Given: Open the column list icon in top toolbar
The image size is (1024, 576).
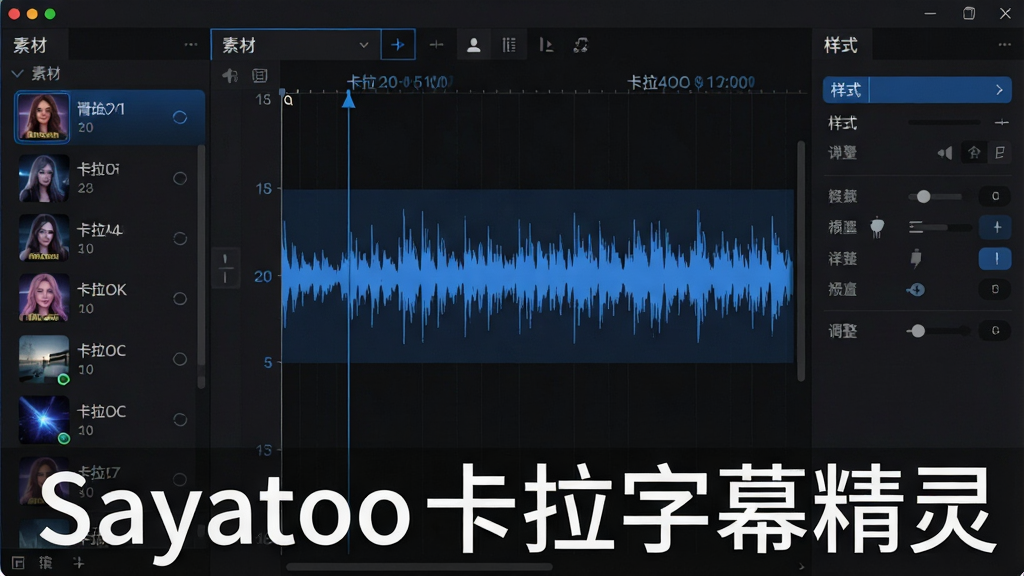Looking at the screenshot, I should coord(509,44).
